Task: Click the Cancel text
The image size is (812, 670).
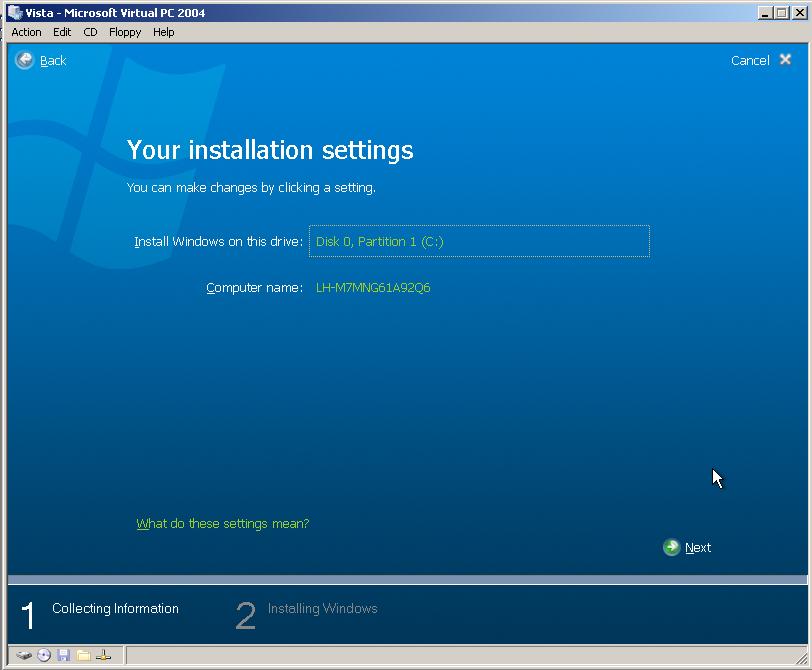Action: [750, 61]
